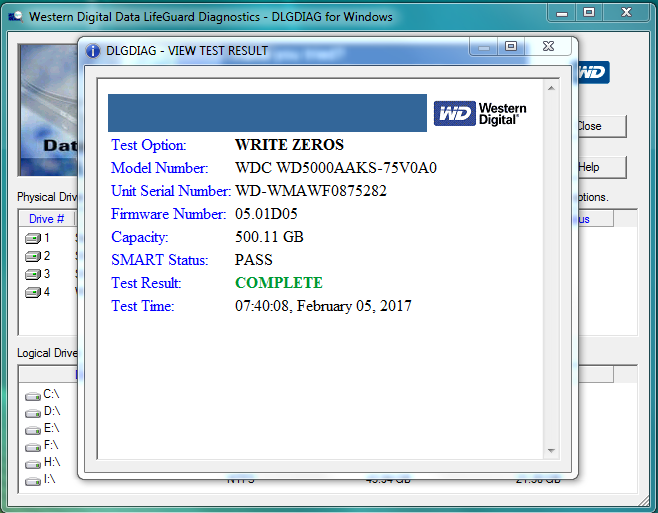658x513 pixels.
Task: Click the Capacity: label
Action: coord(139,237)
